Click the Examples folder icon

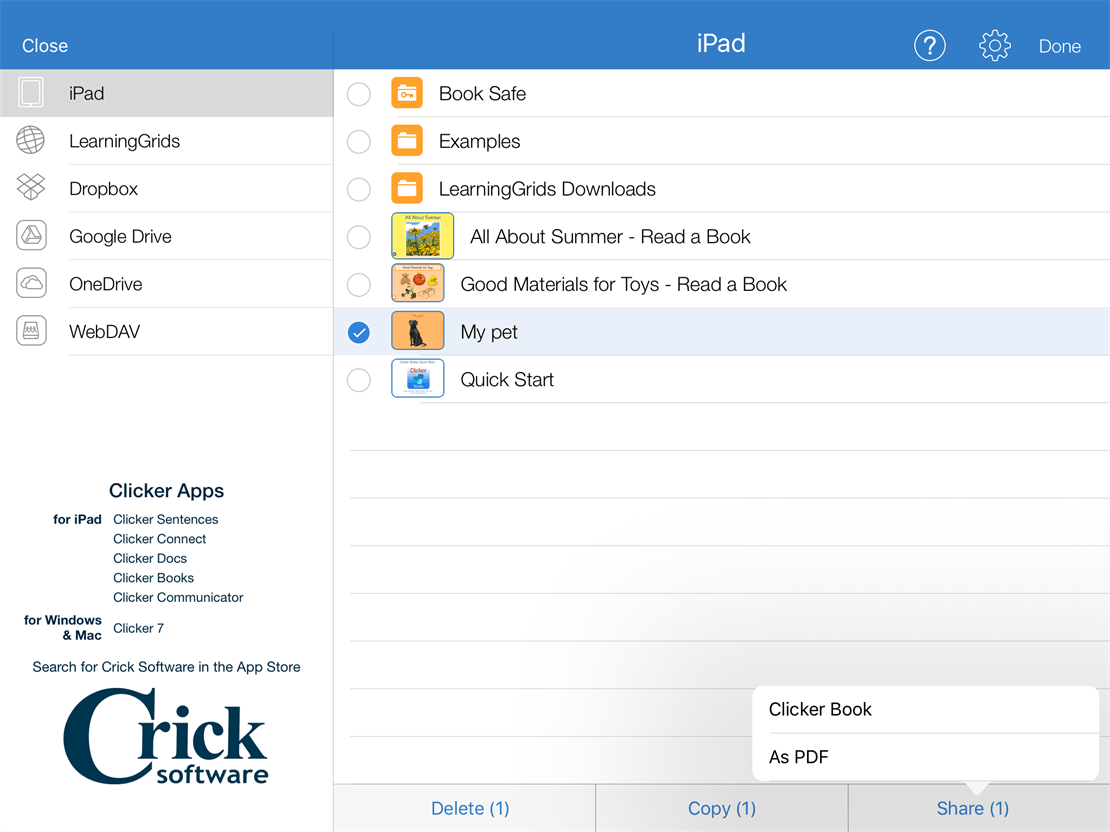(407, 141)
